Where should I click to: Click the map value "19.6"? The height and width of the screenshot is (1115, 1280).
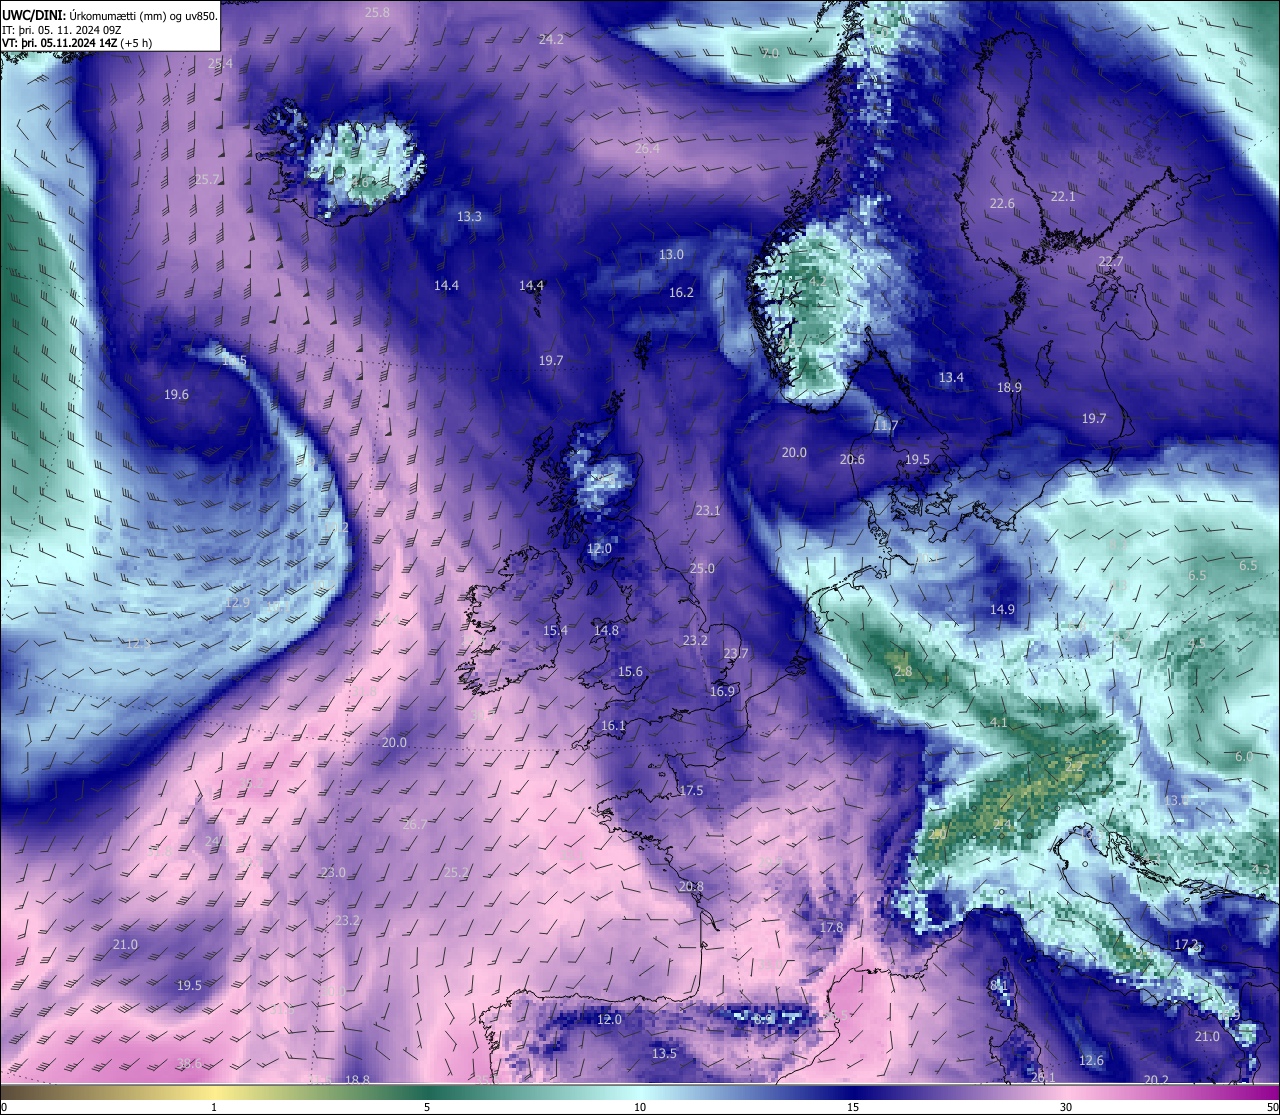[x=176, y=394]
